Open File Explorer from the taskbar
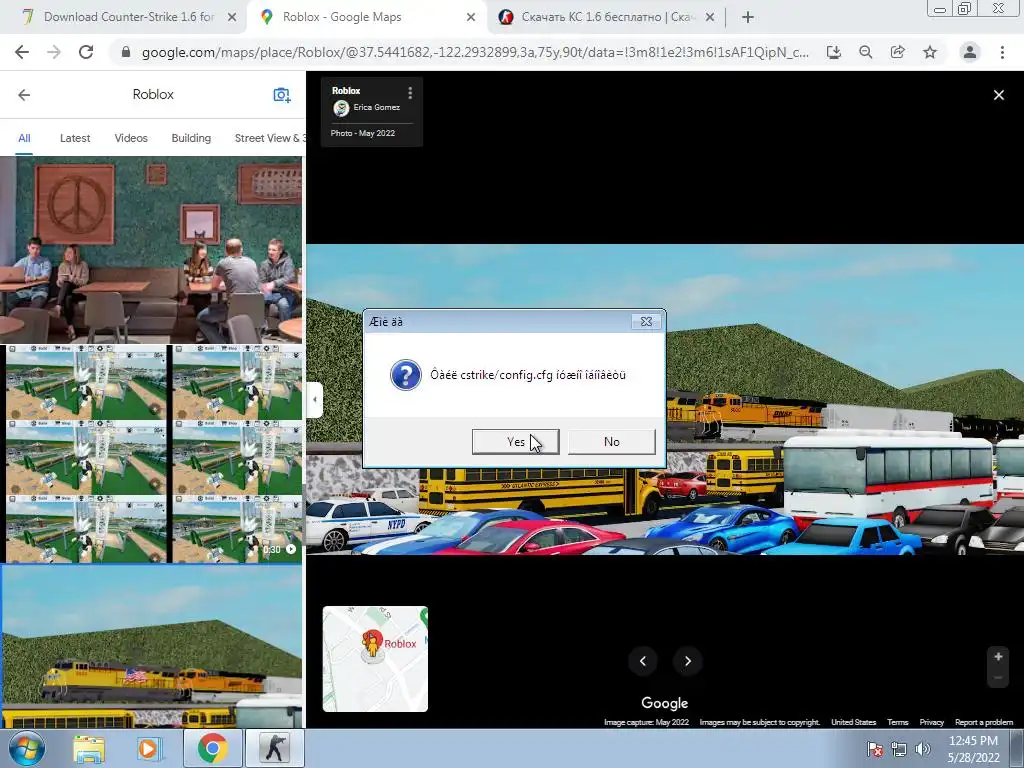 [x=89, y=748]
